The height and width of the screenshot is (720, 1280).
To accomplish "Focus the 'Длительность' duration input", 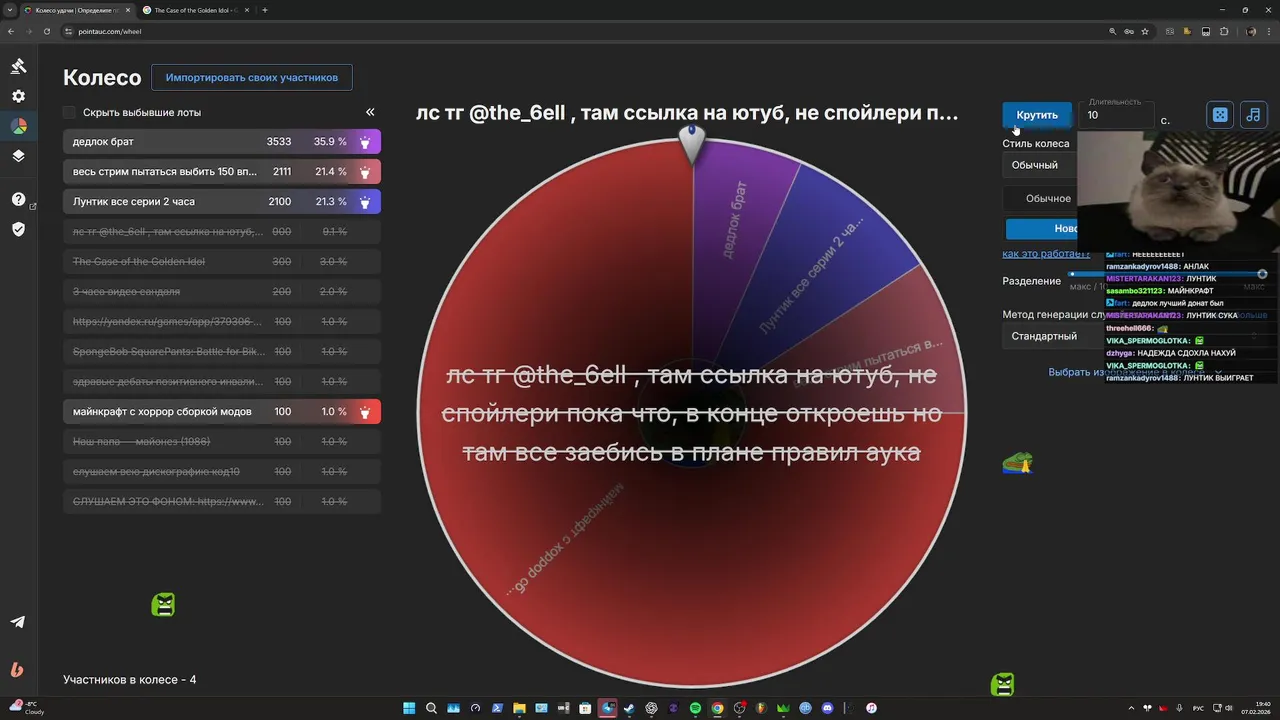I will pyautogui.click(x=1118, y=115).
